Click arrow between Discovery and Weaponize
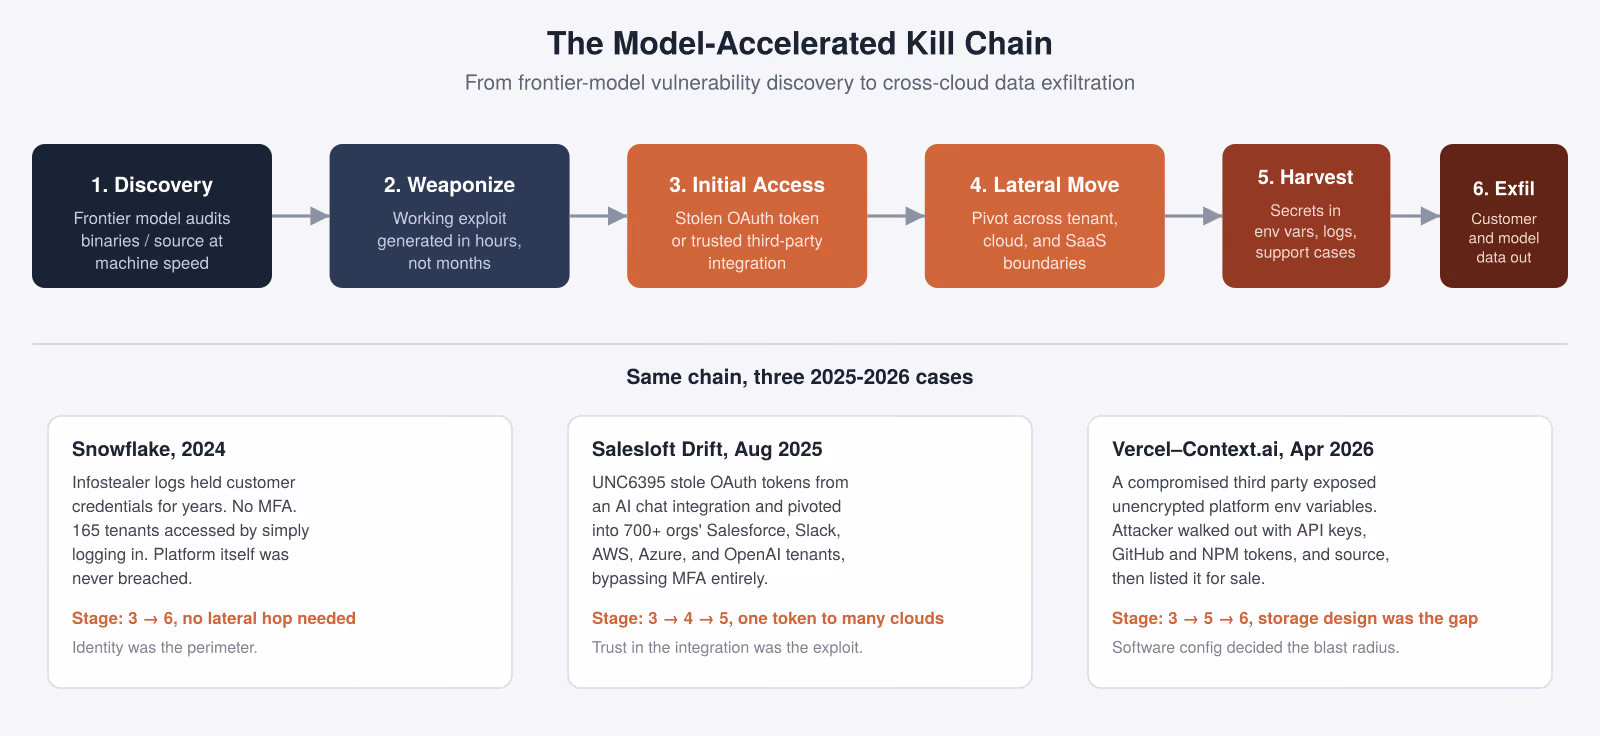 (x=301, y=216)
